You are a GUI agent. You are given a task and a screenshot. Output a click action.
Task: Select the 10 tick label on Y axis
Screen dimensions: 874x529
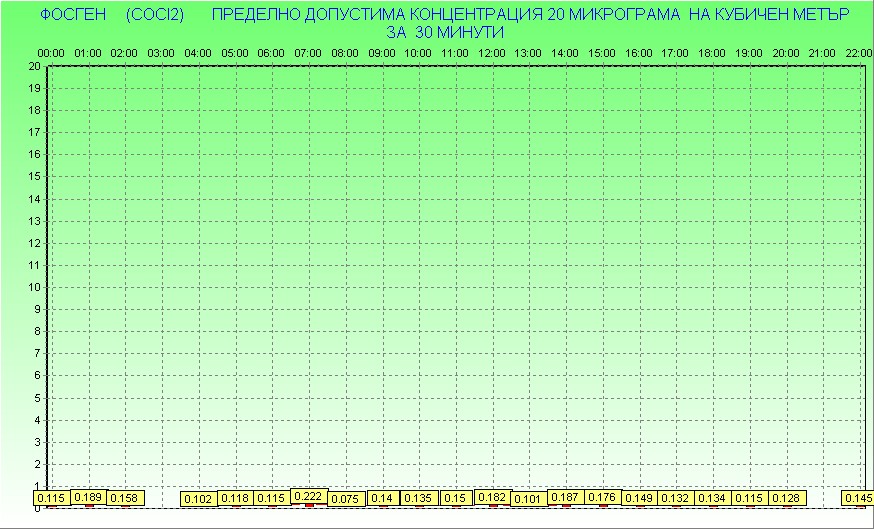[35, 287]
